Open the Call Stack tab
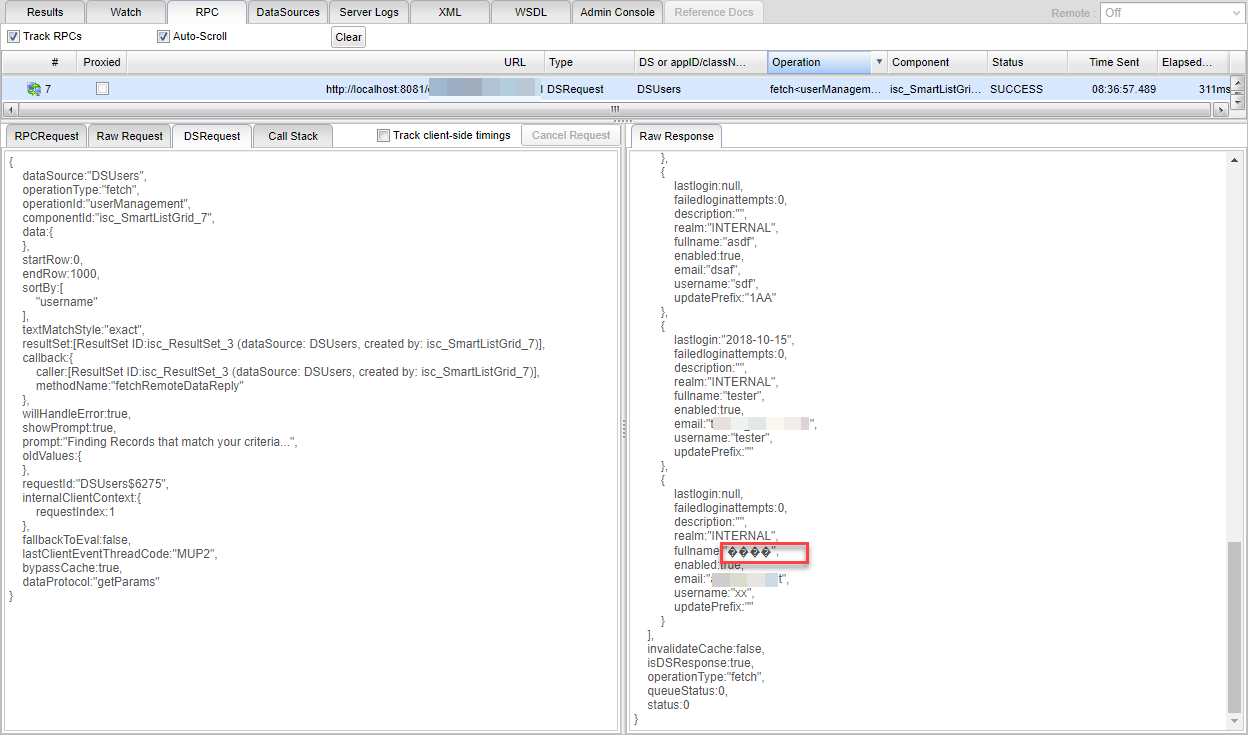The width and height of the screenshot is (1248, 735). pos(292,136)
